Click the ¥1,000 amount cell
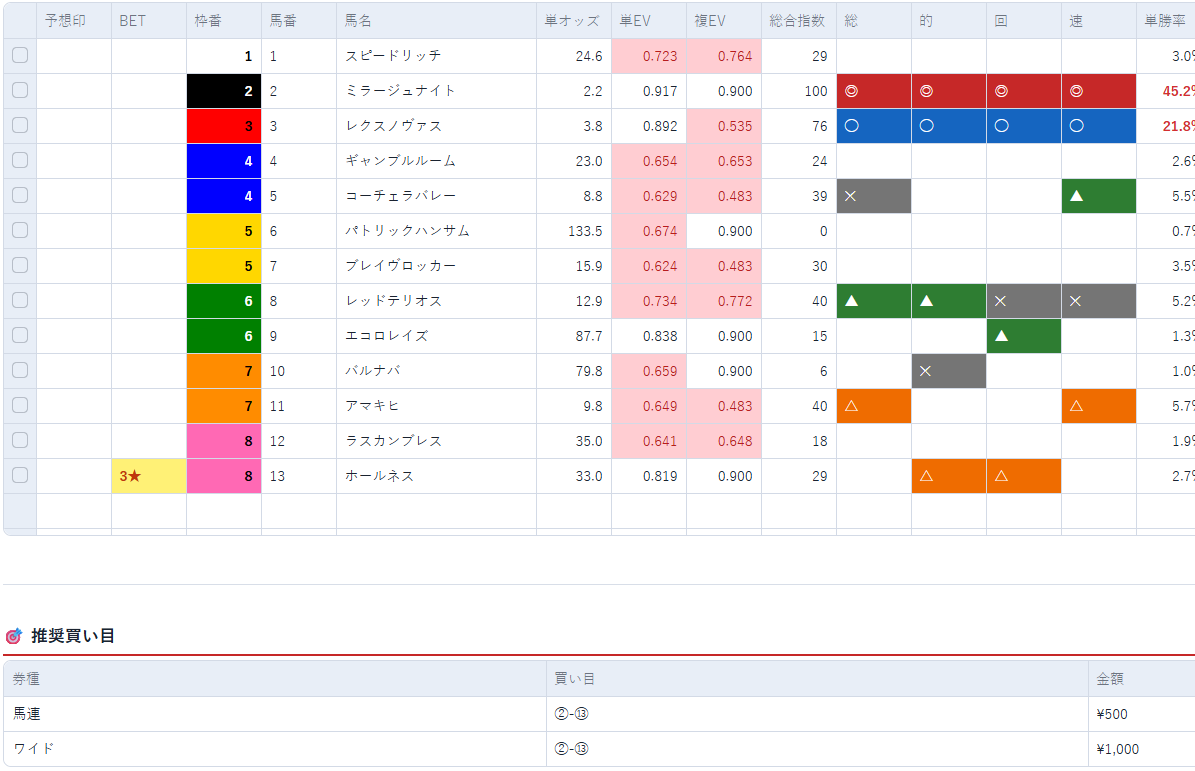 click(1142, 749)
